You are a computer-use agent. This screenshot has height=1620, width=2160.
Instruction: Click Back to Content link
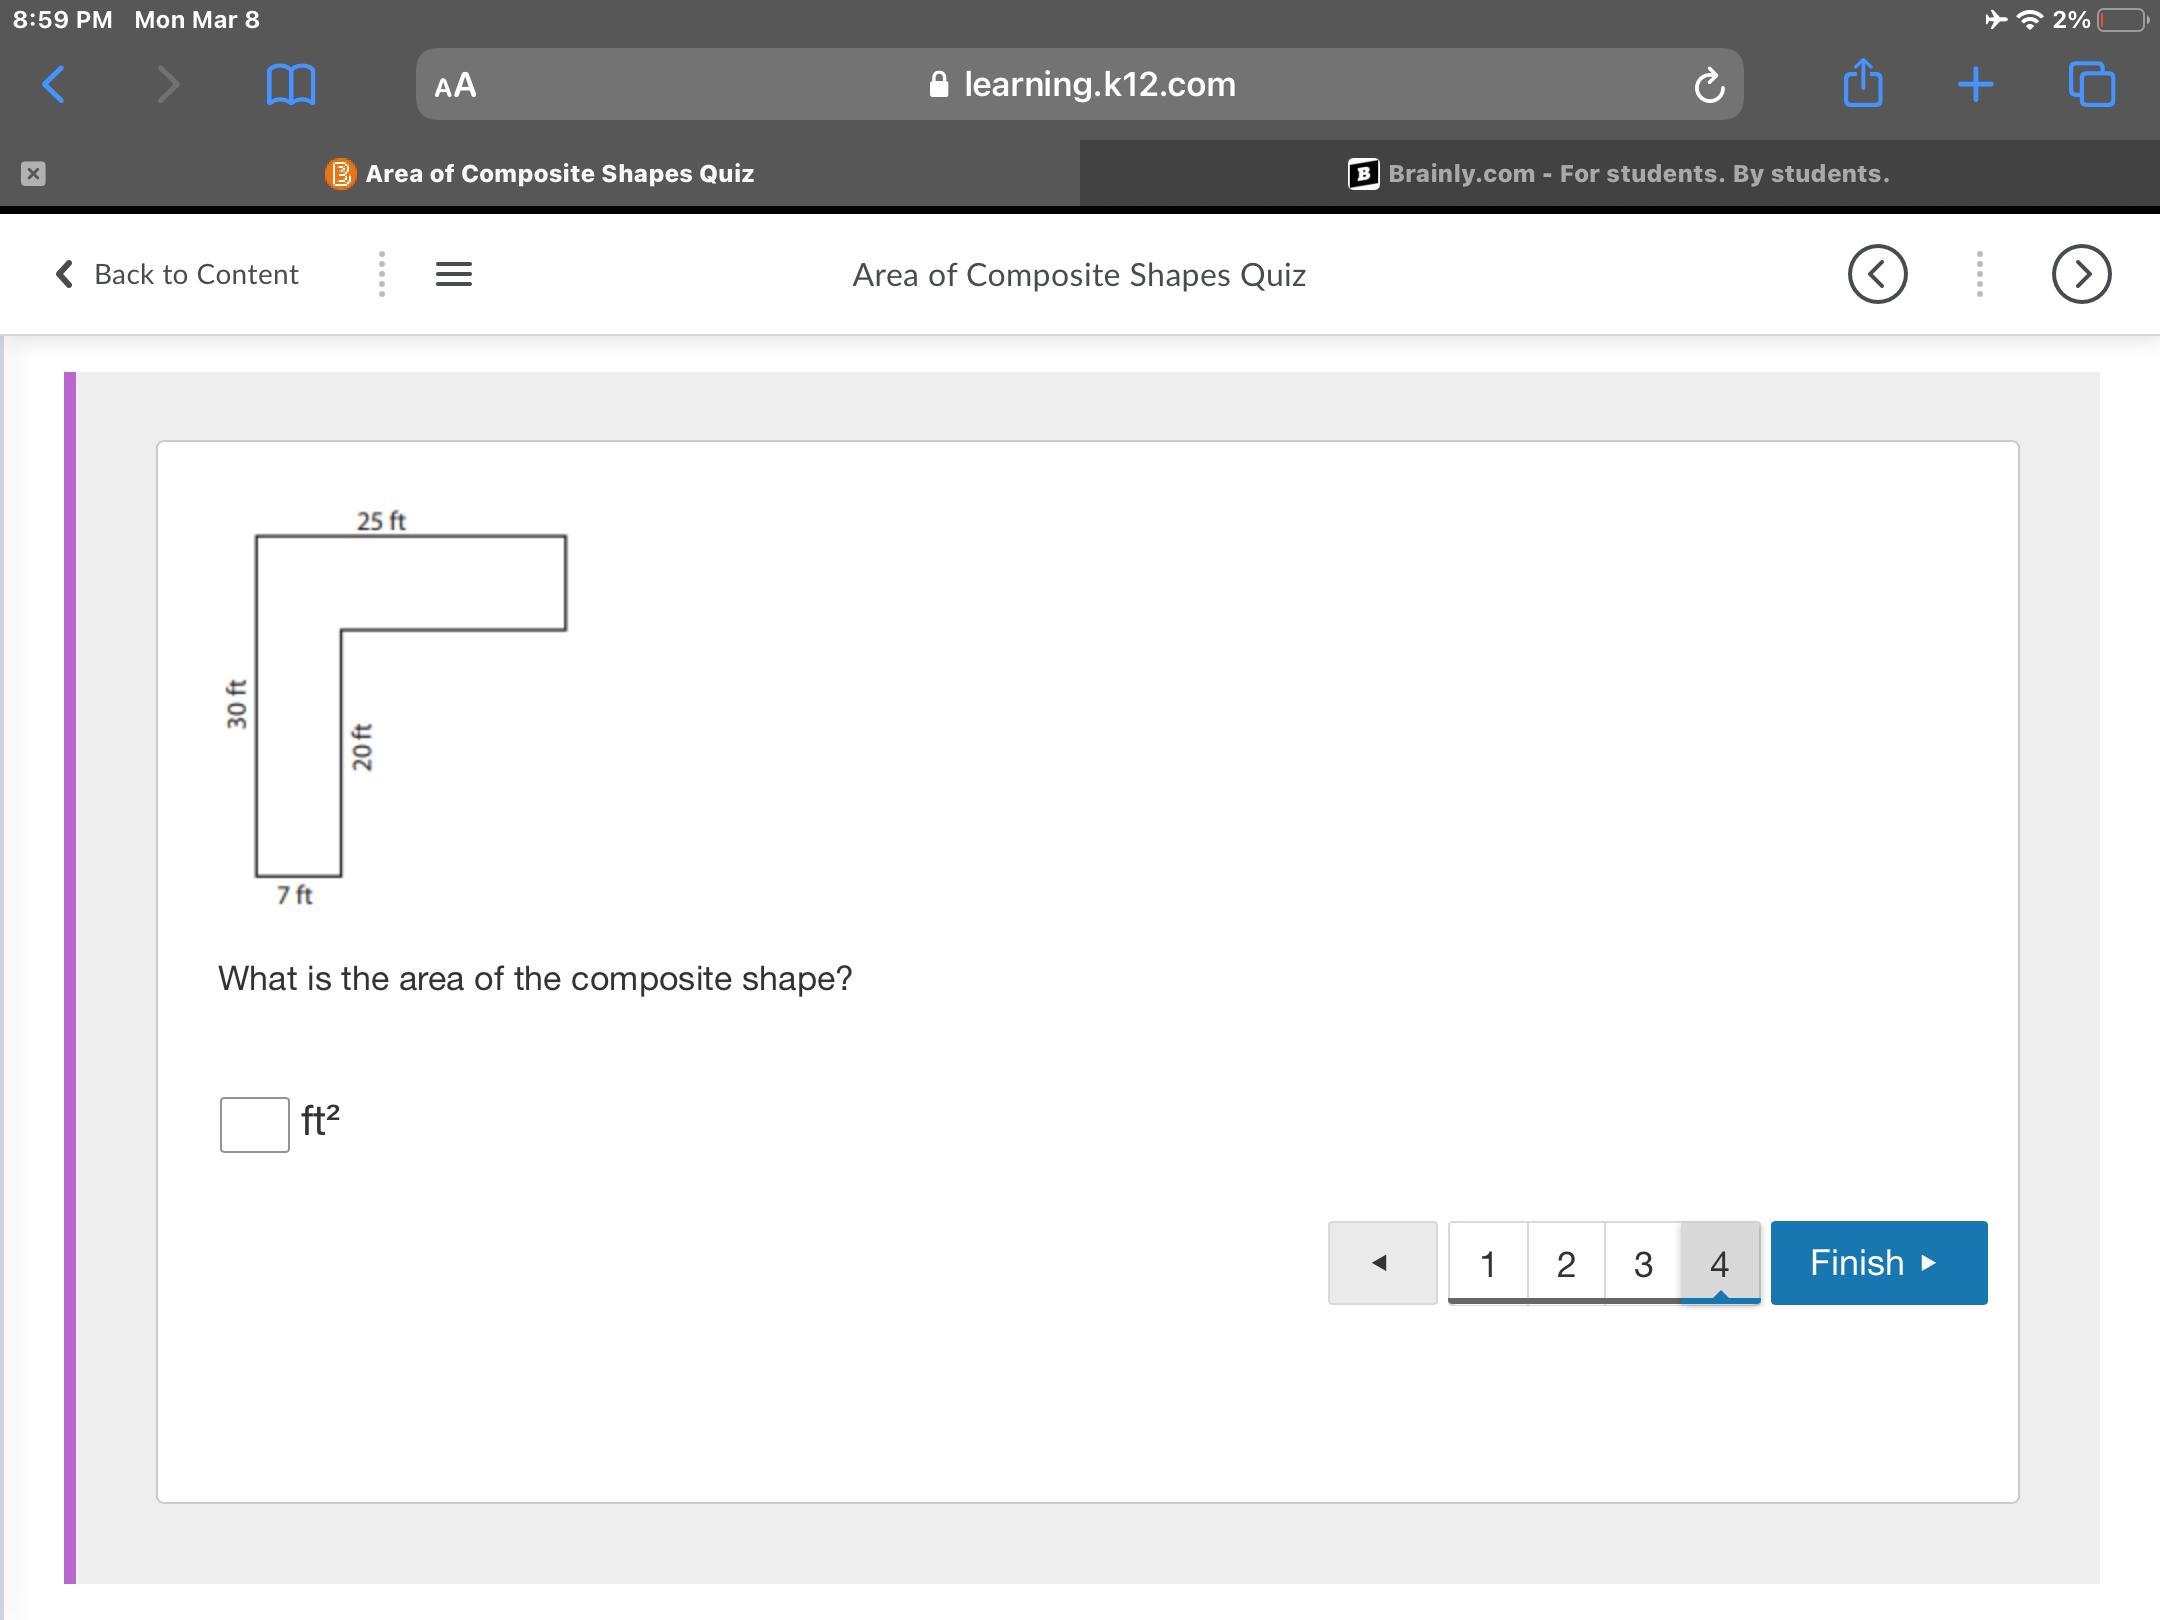(177, 274)
